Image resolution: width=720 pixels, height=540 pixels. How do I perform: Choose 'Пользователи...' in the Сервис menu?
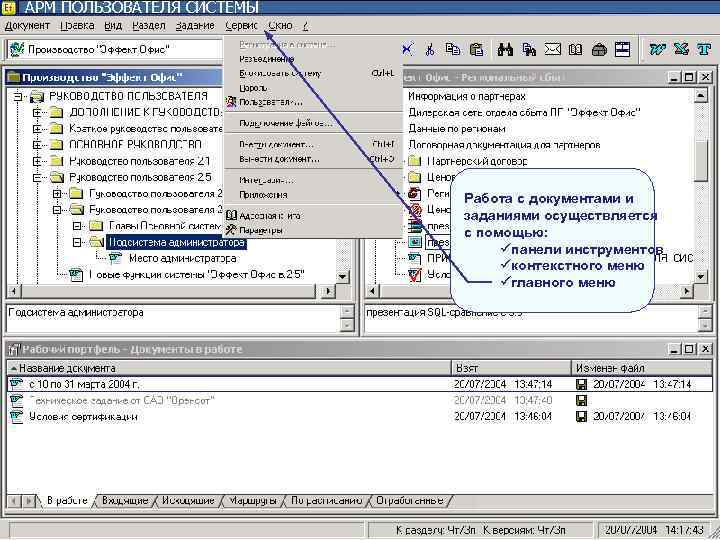[x=312, y=102]
